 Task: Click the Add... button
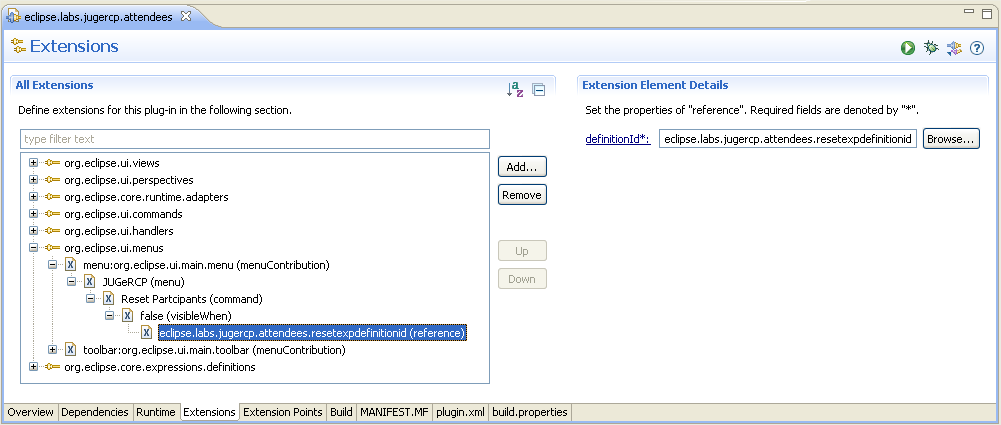tap(522, 167)
